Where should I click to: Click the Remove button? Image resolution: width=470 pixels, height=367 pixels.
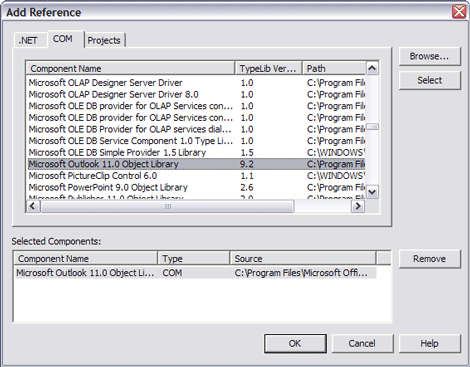pos(429,259)
